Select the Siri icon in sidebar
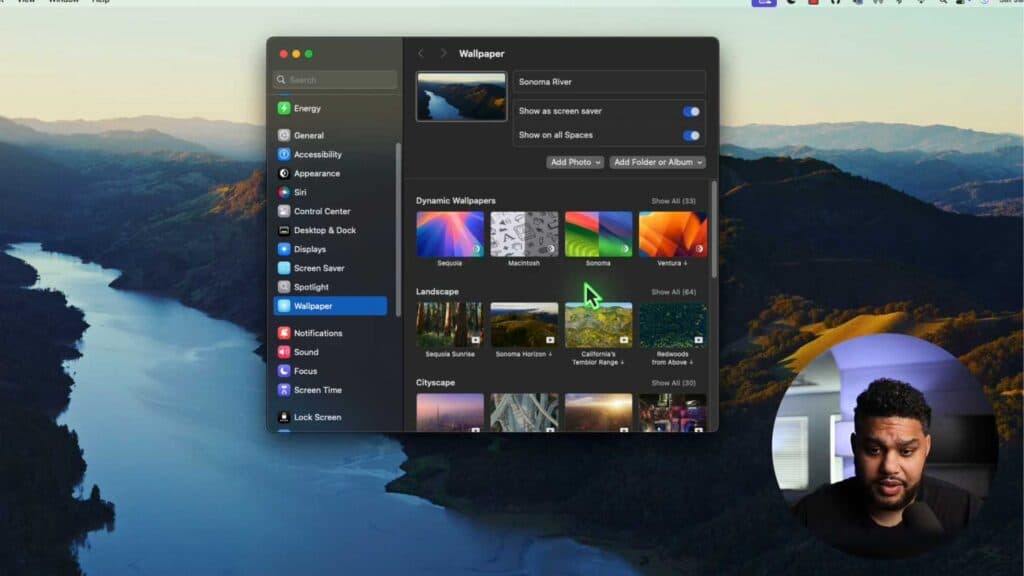The image size is (1024, 576). [283, 192]
